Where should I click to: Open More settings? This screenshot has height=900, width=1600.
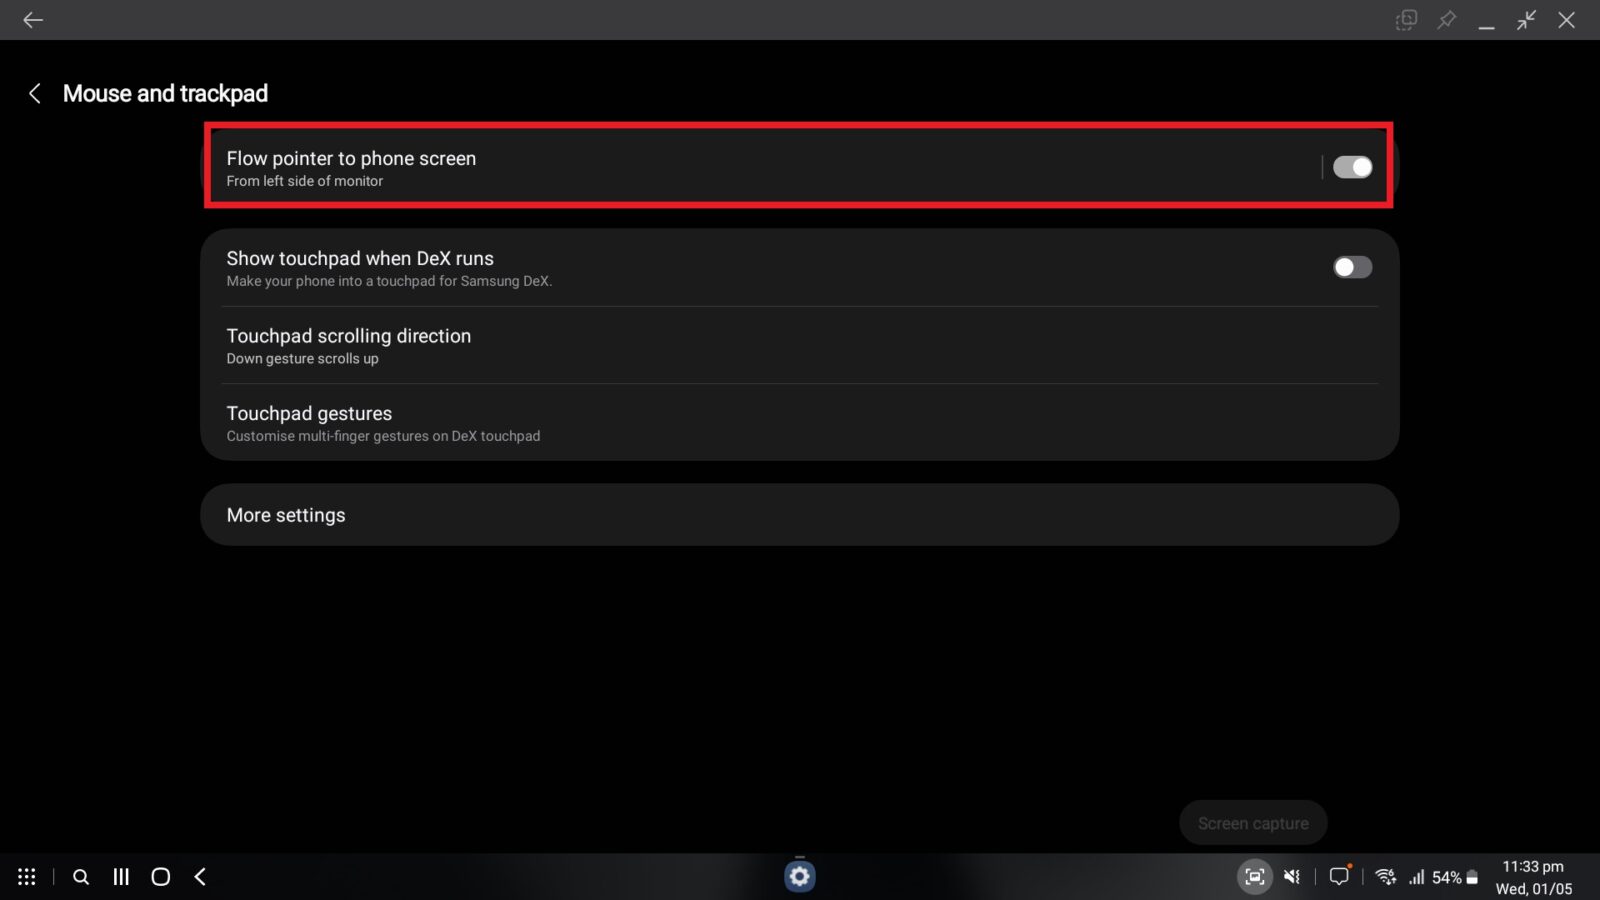799,515
